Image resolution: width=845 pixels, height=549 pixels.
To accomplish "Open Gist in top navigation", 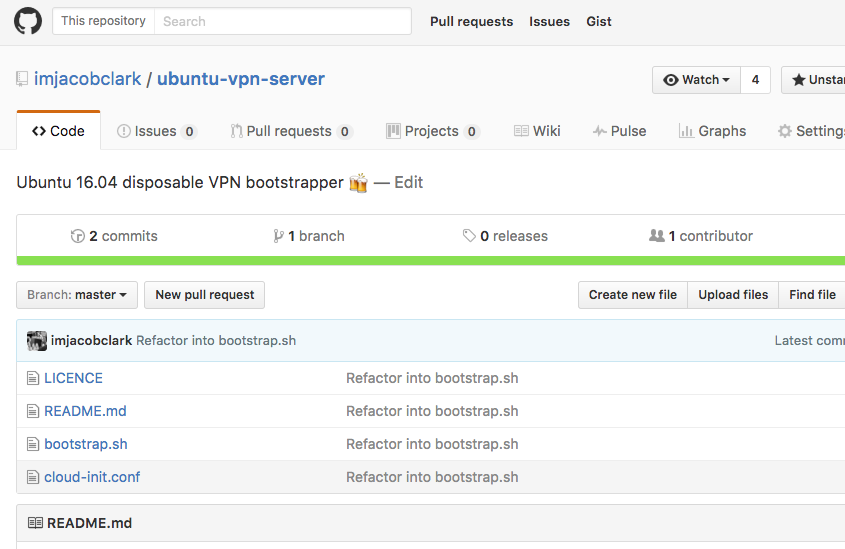I will pyautogui.click(x=599, y=22).
